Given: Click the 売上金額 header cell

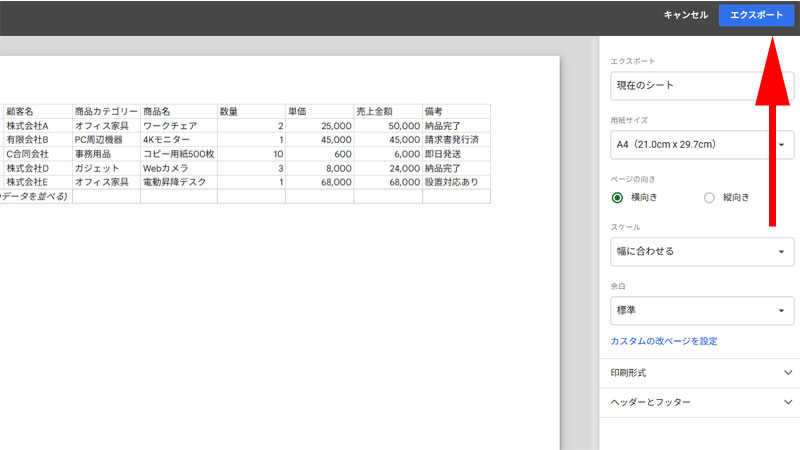Looking at the screenshot, I should 388,111.
